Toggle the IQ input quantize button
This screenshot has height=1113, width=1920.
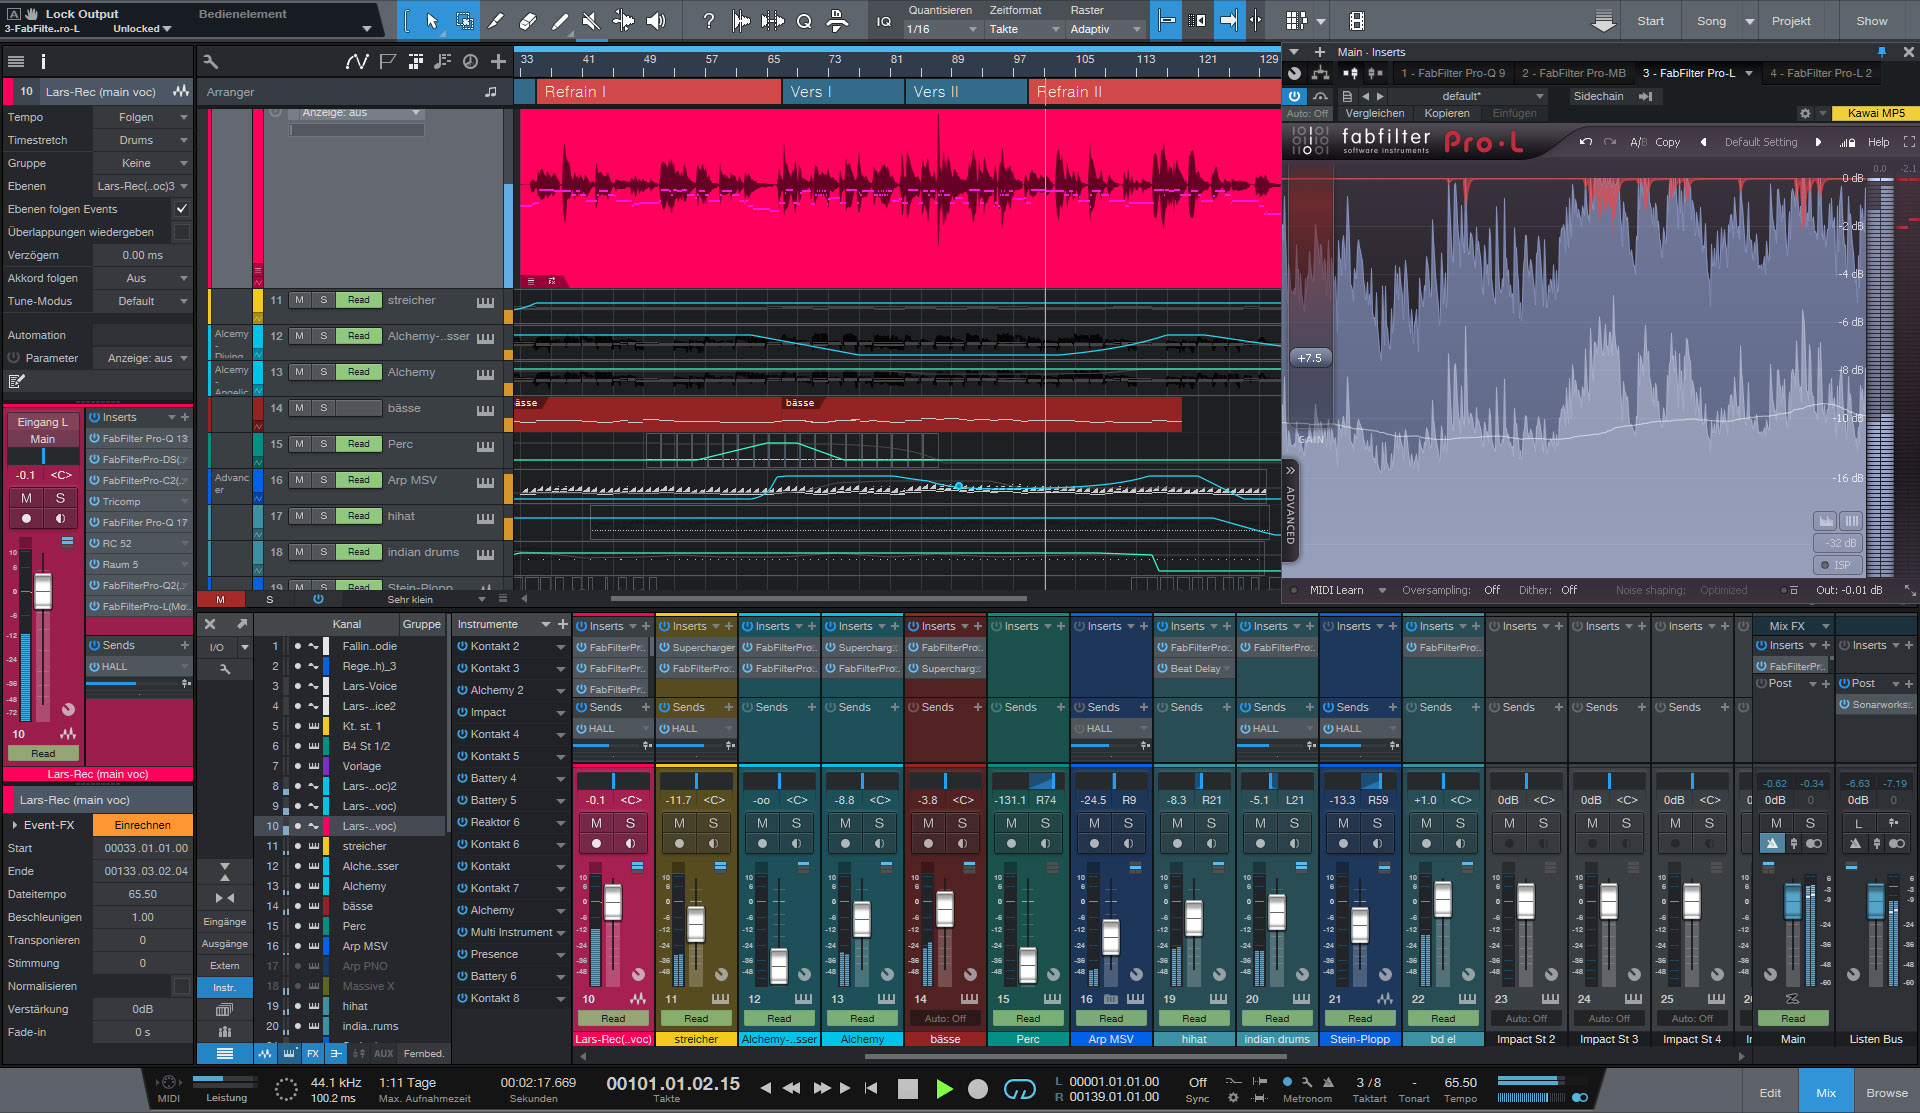884,21
